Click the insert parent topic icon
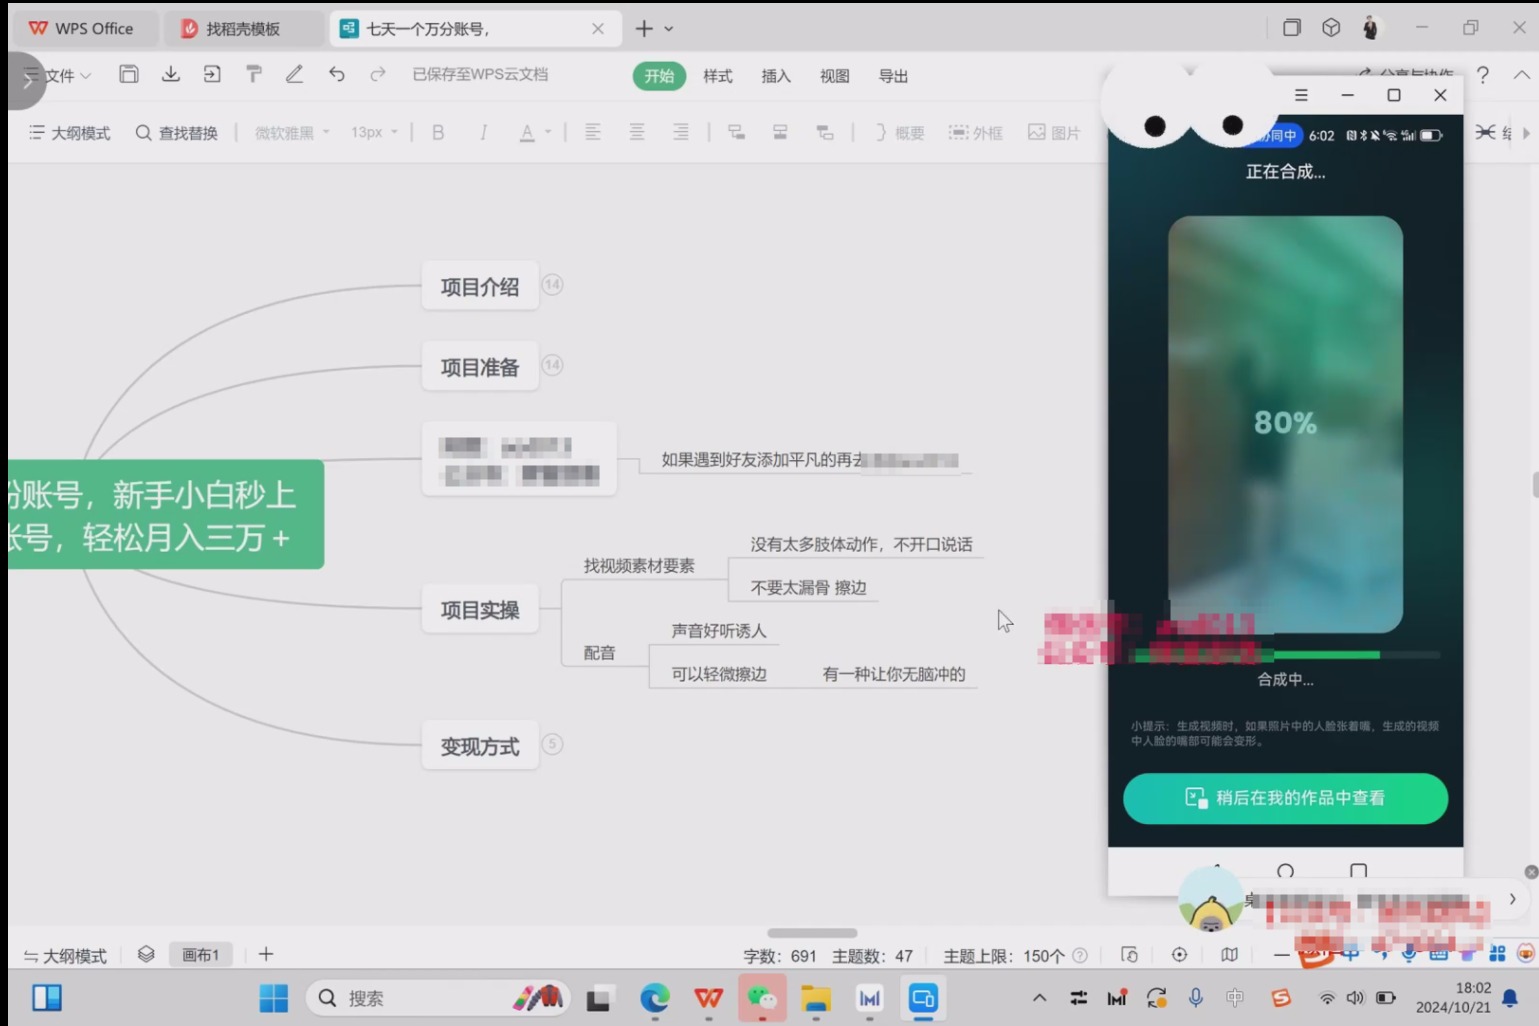Image resolution: width=1539 pixels, height=1026 pixels. (x=825, y=132)
